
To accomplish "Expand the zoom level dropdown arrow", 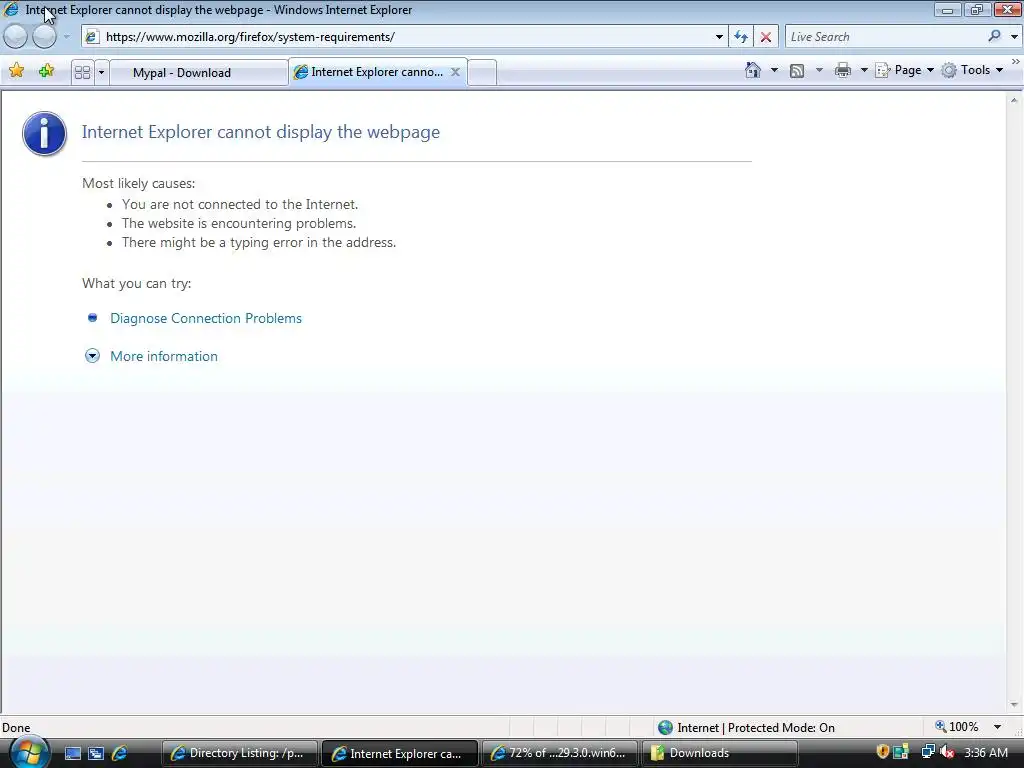I will click(x=997, y=727).
